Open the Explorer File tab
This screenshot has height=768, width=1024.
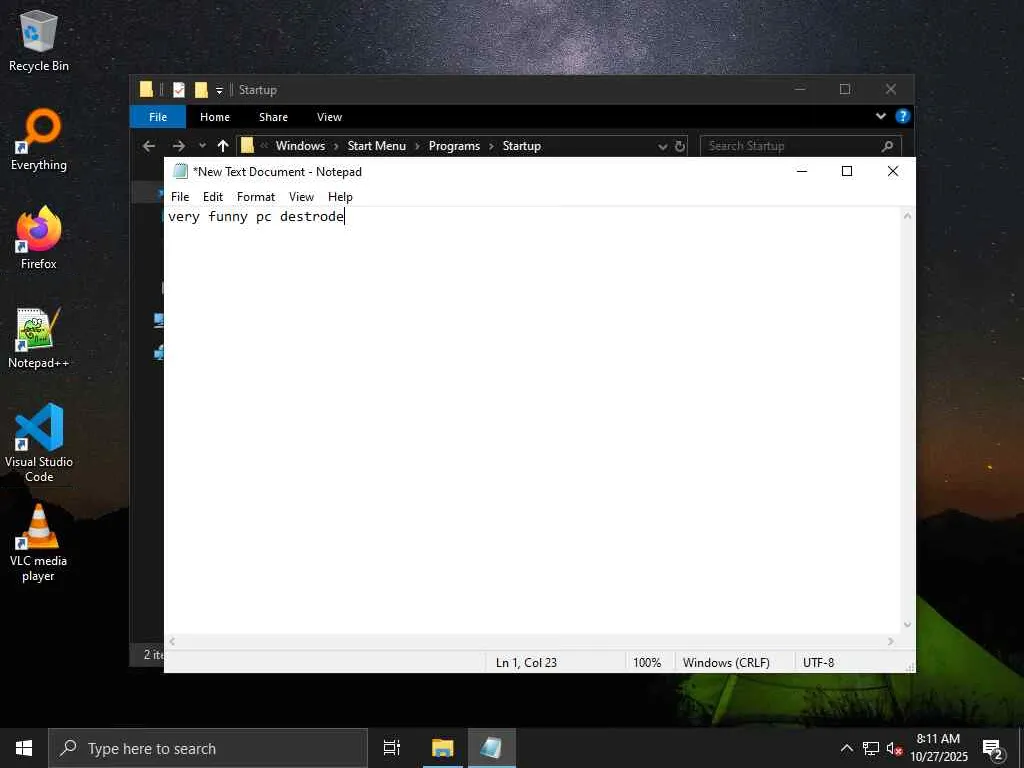[x=158, y=117]
